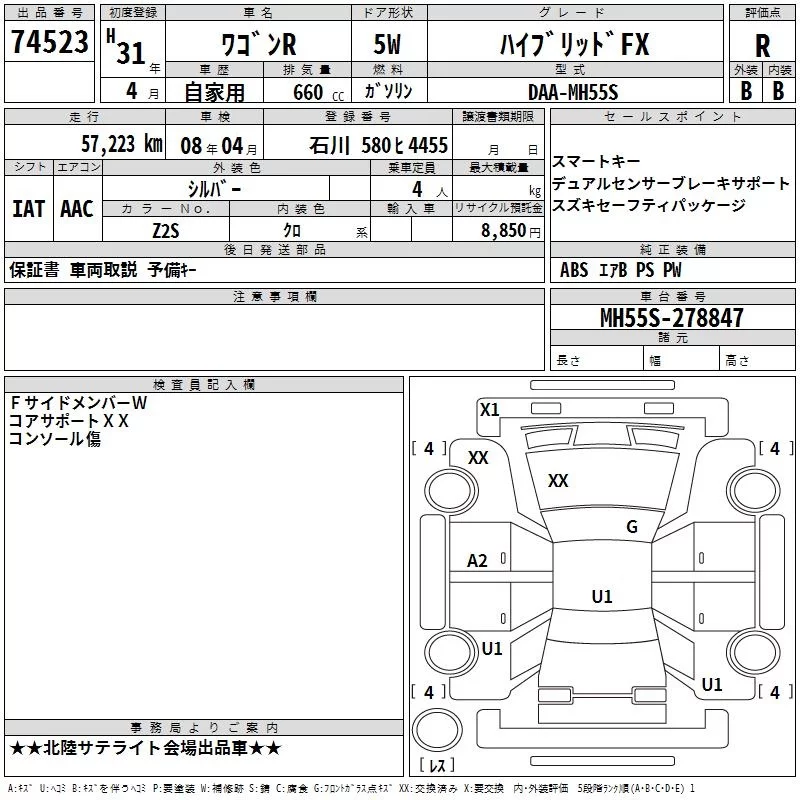The width and height of the screenshot is (800, 800).
Task: Click the spare tire circle above レス
Action: click(x=437, y=730)
